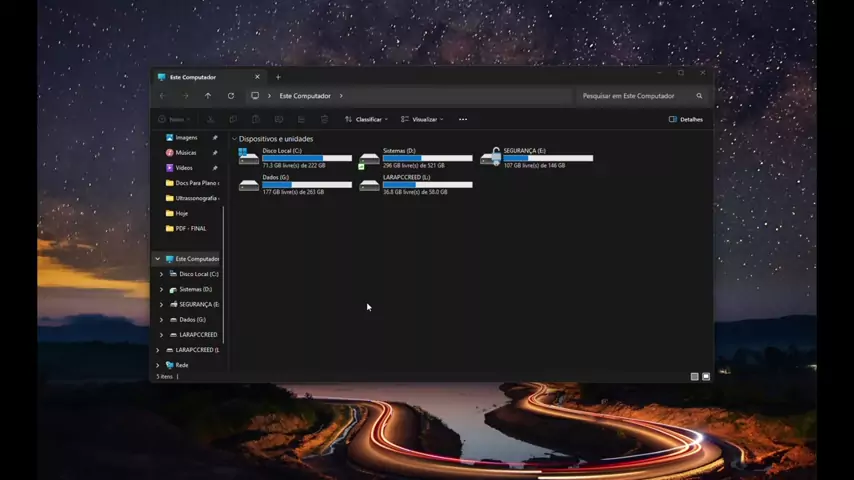Toggle the Detalhes pane
Screen dimensions: 854x480
(686, 119)
